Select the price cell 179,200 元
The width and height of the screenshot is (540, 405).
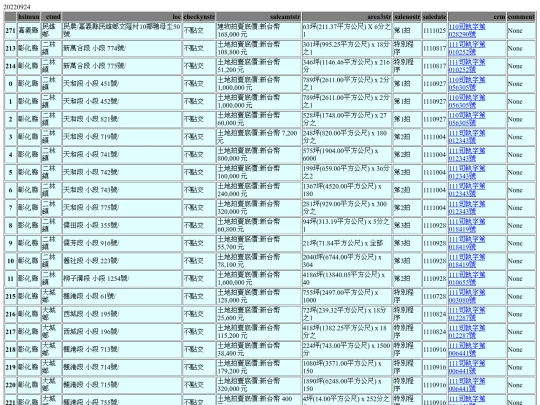click(259, 367)
